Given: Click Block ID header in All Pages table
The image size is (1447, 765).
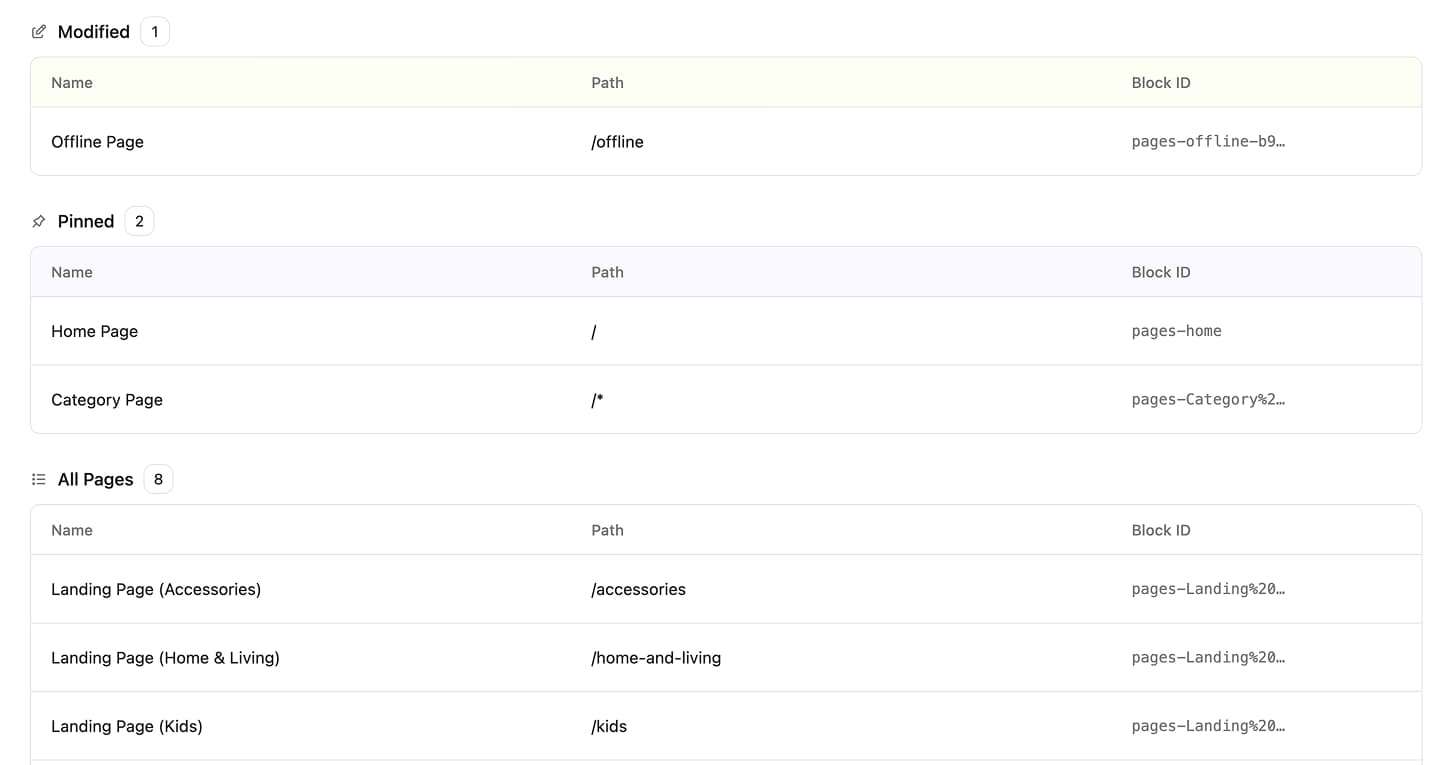Looking at the screenshot, I should (x=1160, y=530).
